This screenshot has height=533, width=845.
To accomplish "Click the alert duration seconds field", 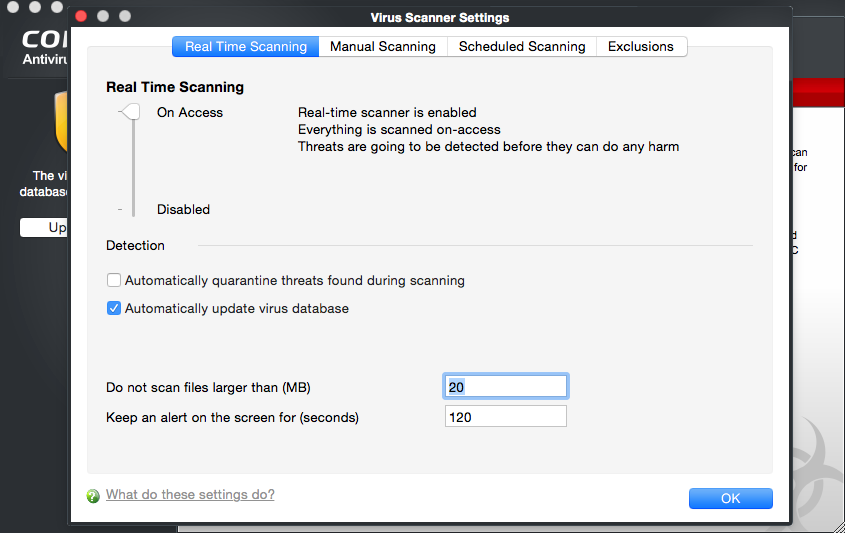I will 505,417.
